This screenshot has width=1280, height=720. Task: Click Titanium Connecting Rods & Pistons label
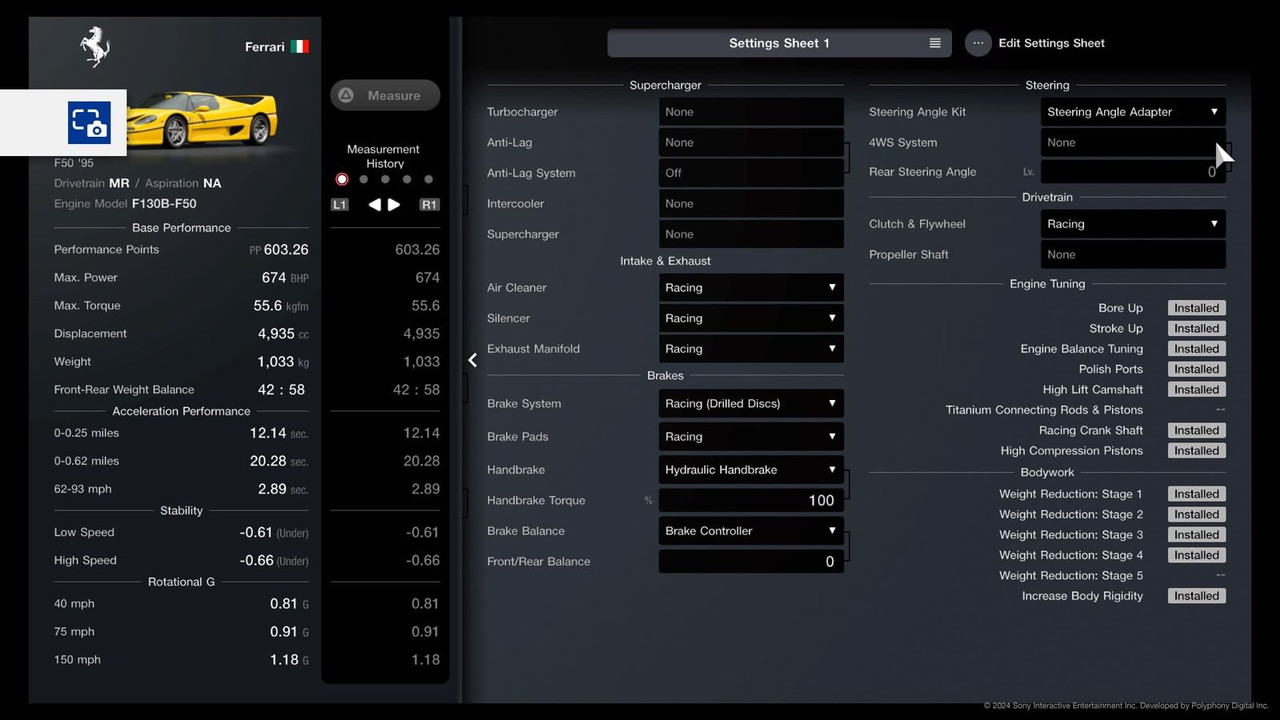point(1044,410)
